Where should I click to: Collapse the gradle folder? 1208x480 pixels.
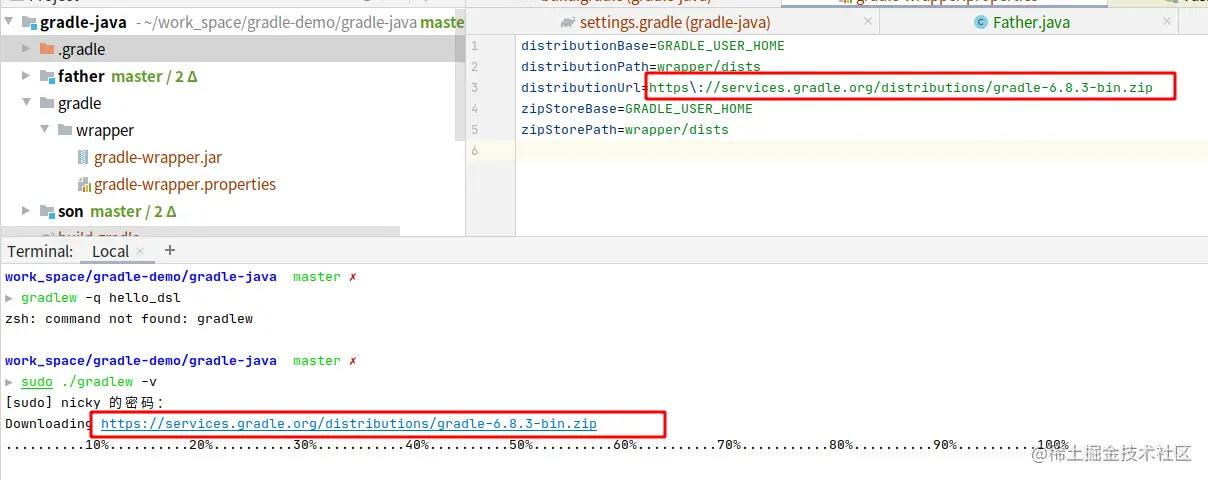pyautogui.click(x=28, y=103)
